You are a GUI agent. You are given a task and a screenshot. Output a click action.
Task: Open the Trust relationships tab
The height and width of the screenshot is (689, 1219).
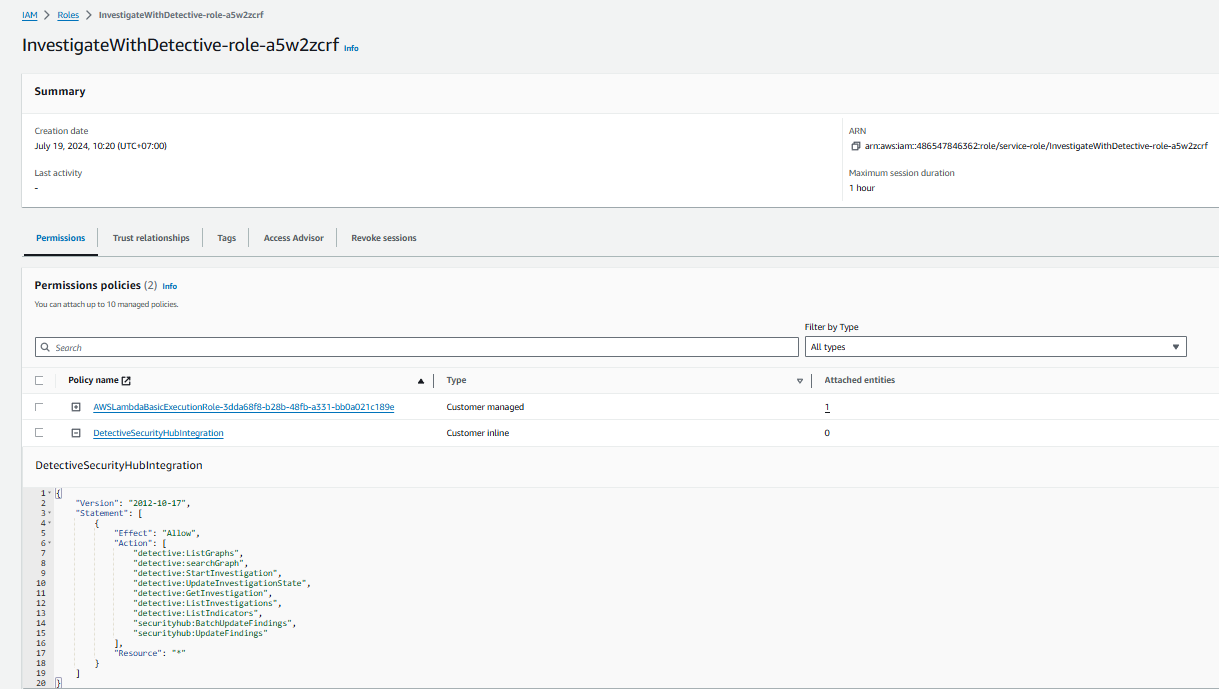pyautogui.click(x=151, y=238)
